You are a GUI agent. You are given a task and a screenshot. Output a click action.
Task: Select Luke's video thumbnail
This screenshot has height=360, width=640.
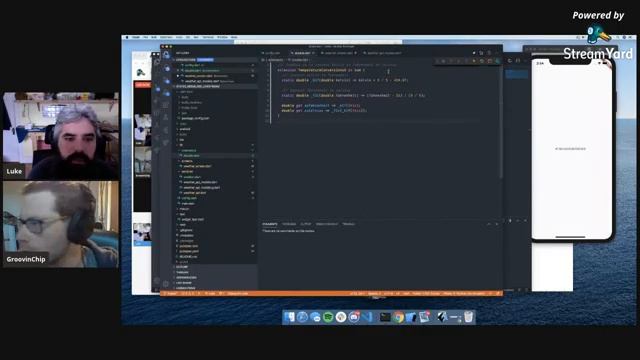click(61, 136)
